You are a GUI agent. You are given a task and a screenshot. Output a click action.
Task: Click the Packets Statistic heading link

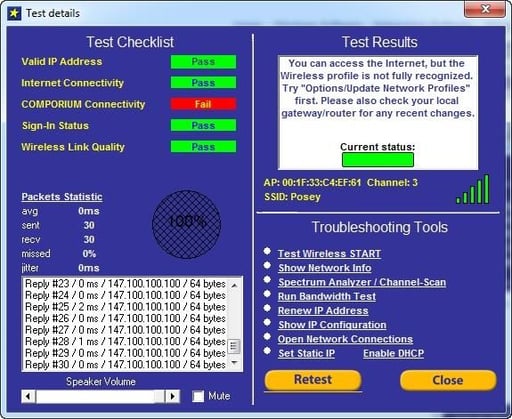click(x=62, y=197)
